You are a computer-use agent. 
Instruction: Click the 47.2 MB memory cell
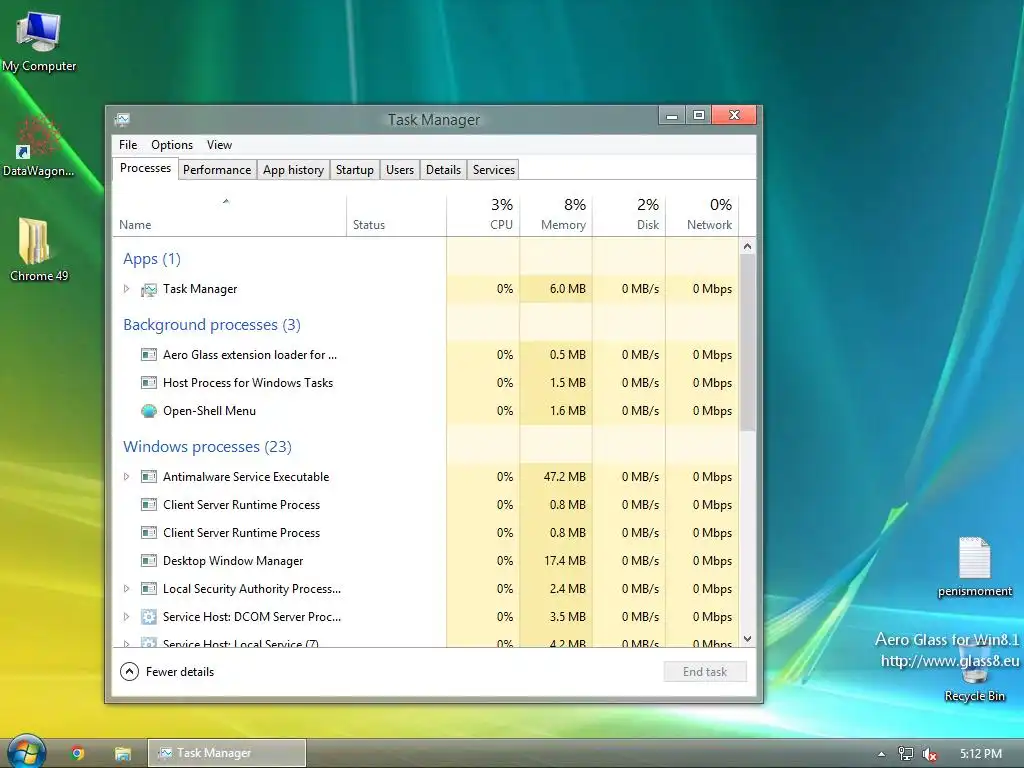point(556,477)
